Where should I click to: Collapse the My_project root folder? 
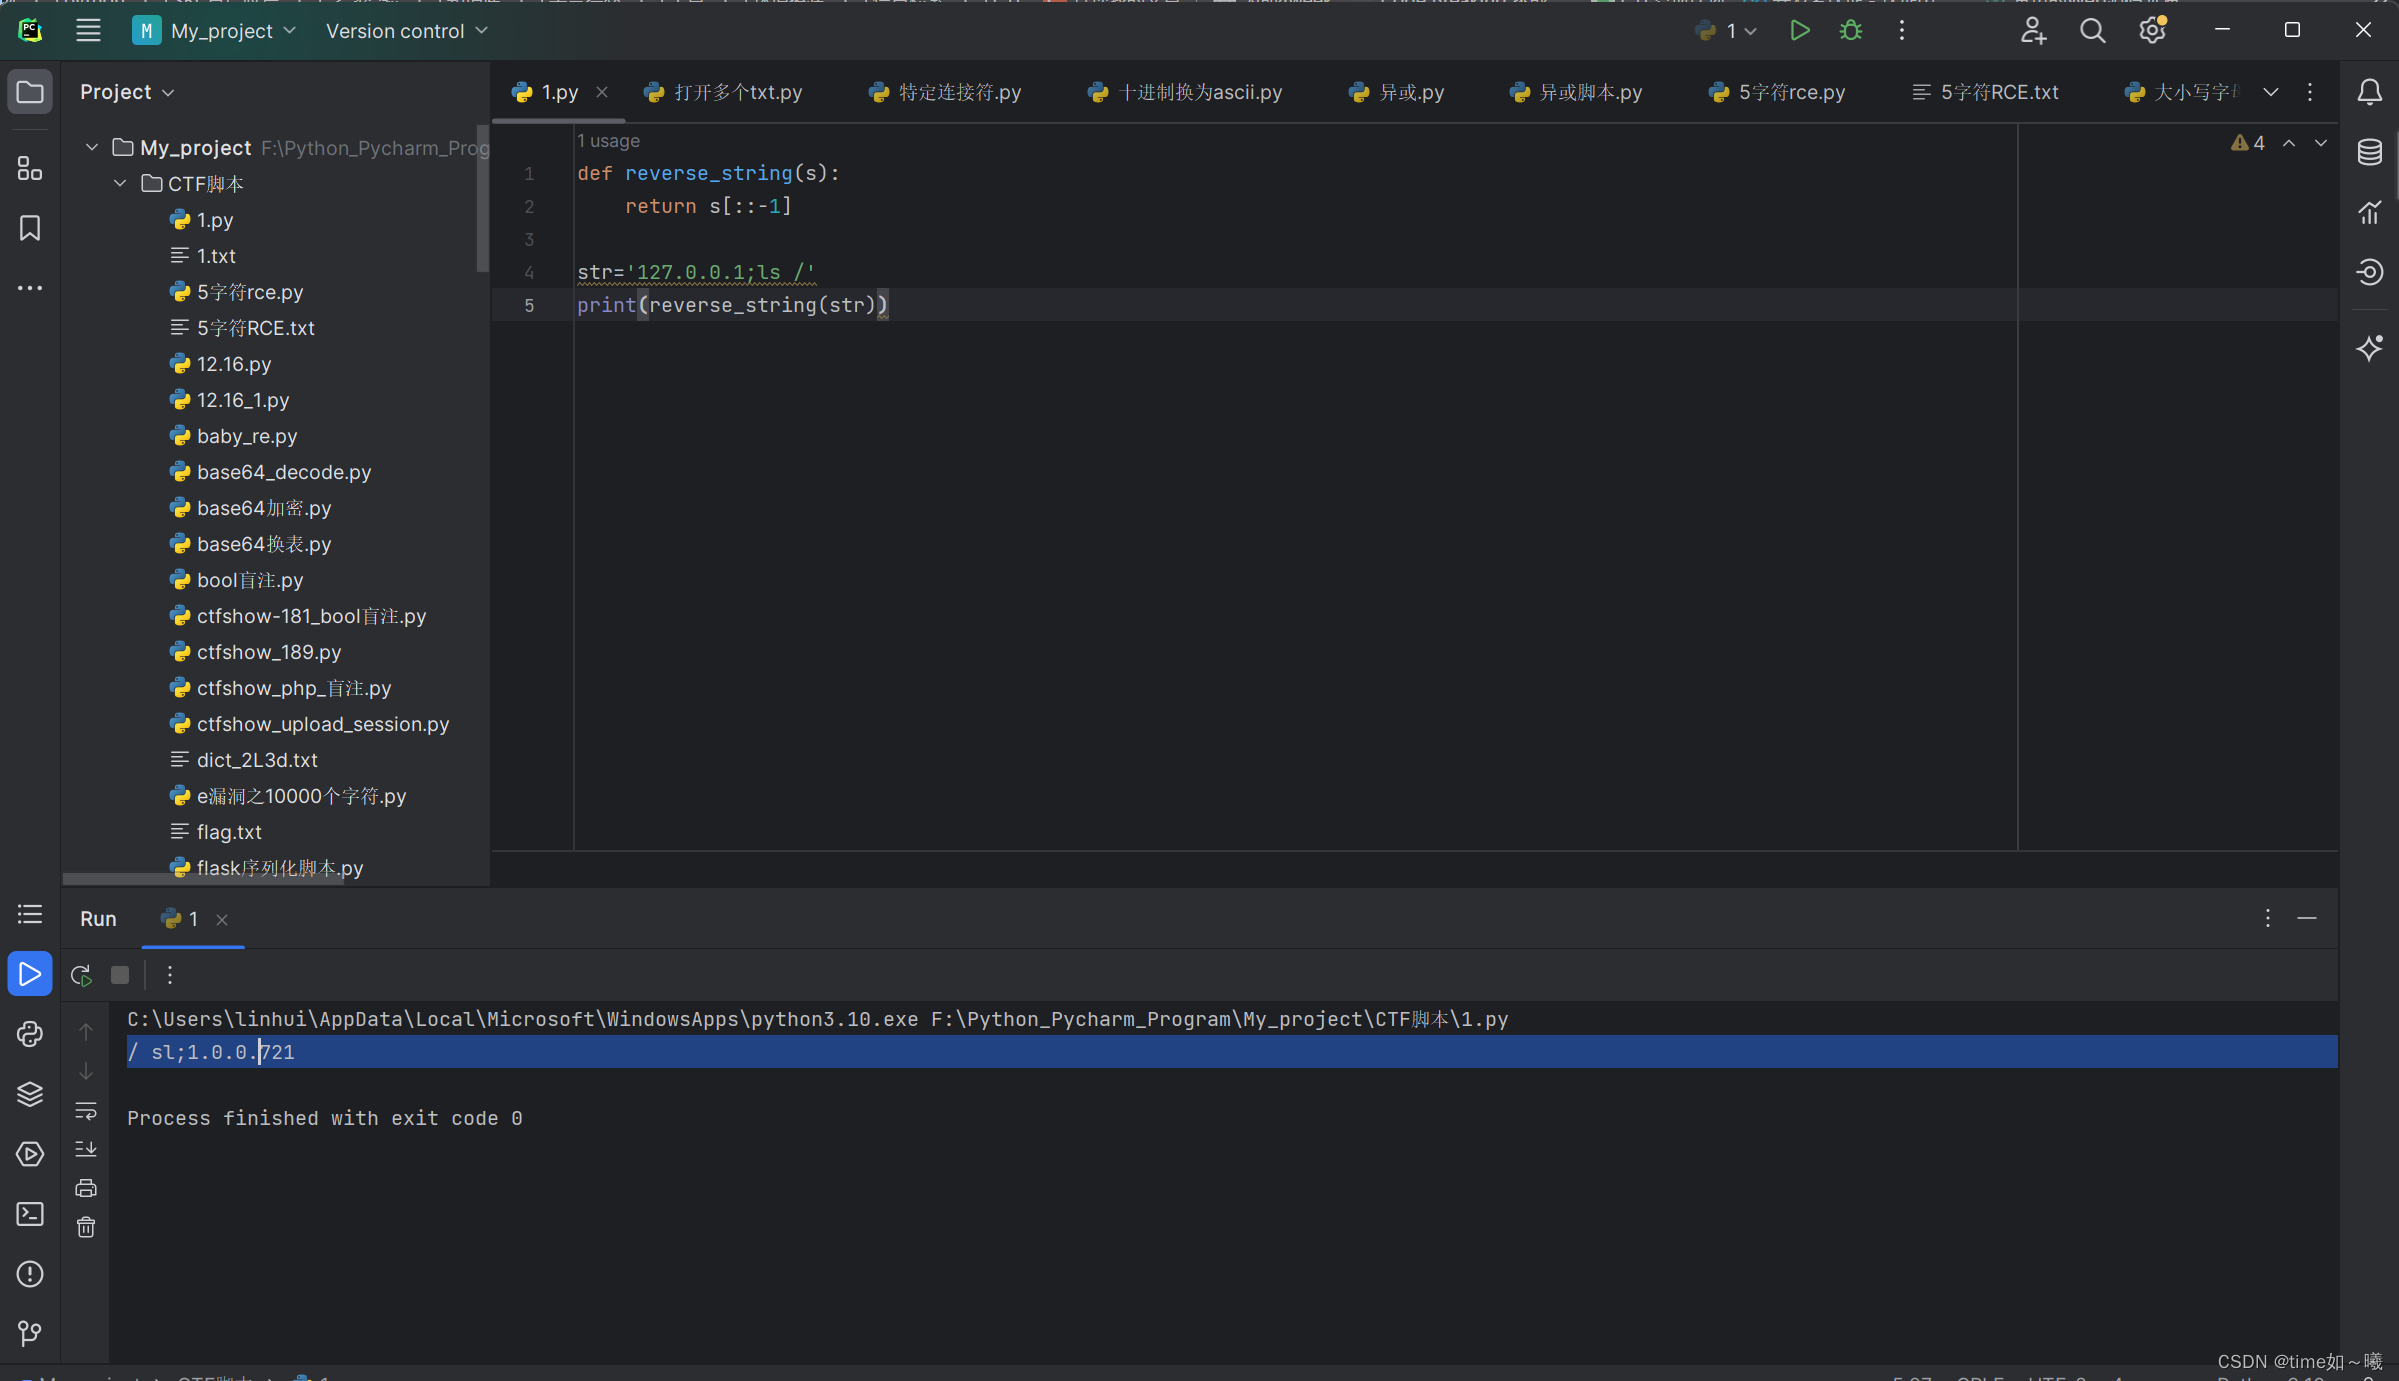coord(92,148)
